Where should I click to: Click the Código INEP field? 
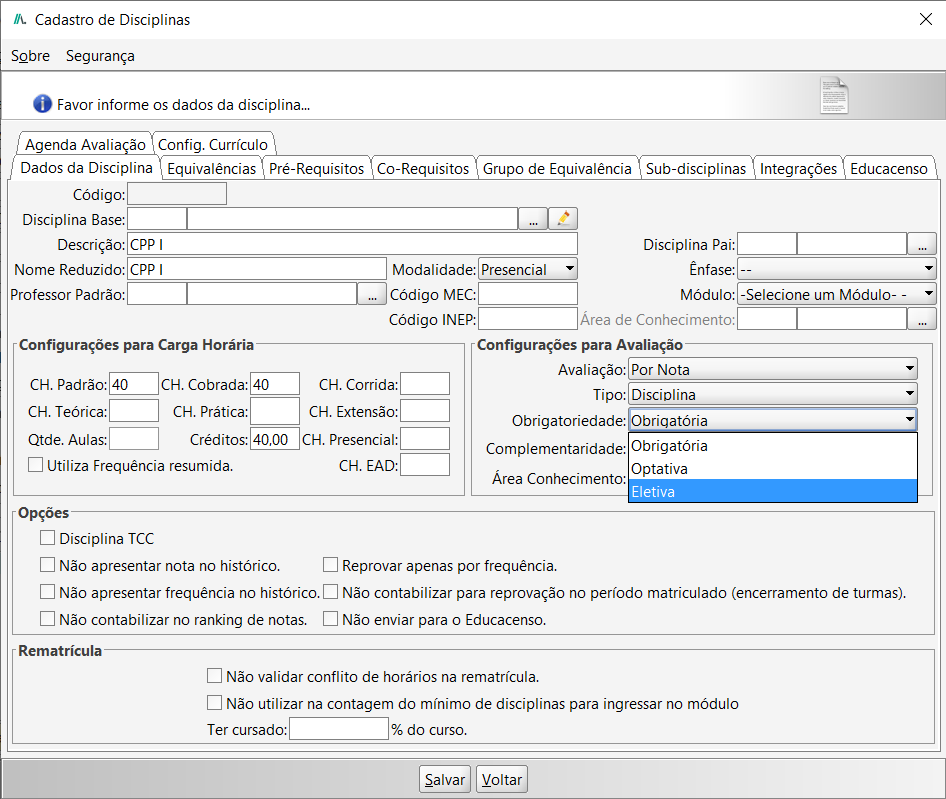[528, 319]
